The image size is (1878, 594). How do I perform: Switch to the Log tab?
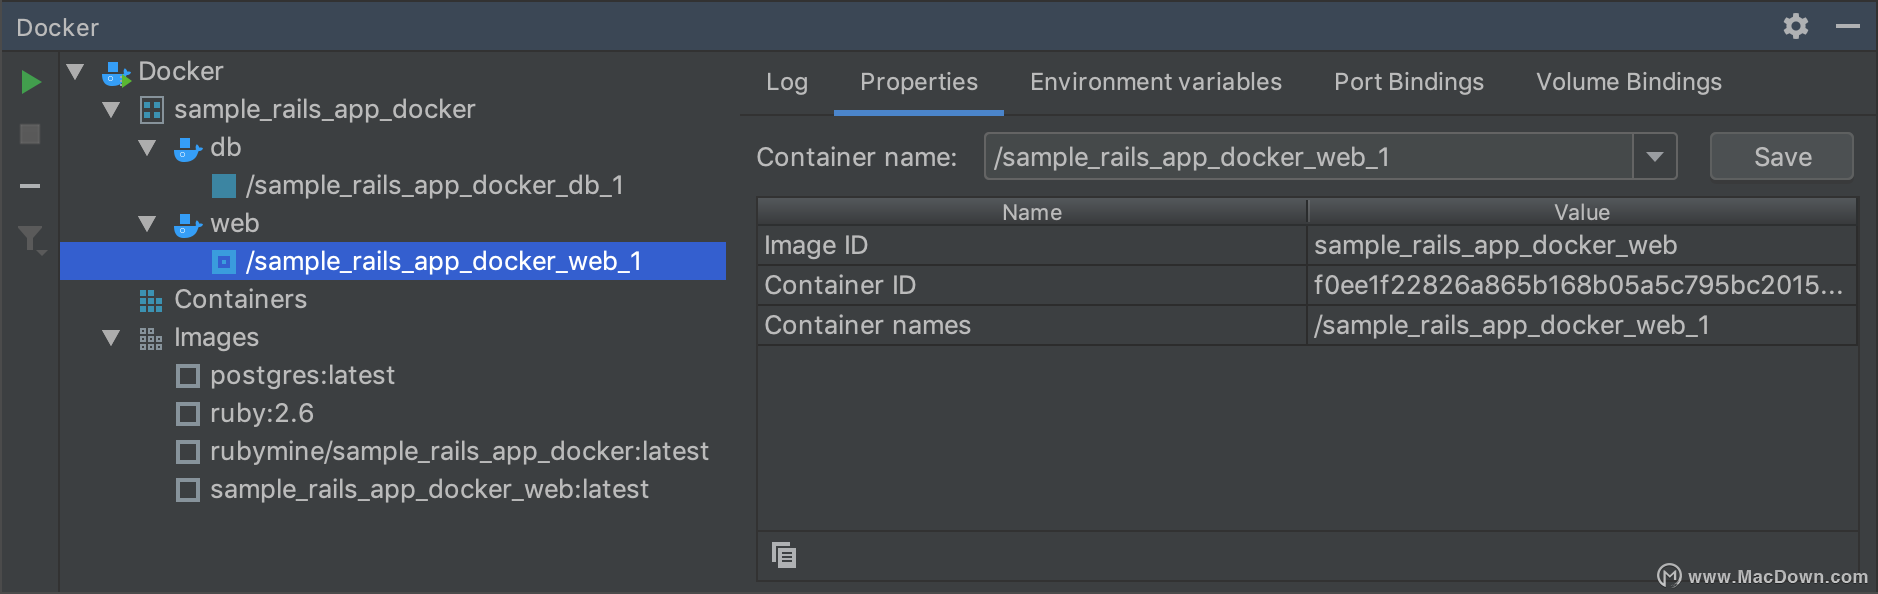[787, 82]
